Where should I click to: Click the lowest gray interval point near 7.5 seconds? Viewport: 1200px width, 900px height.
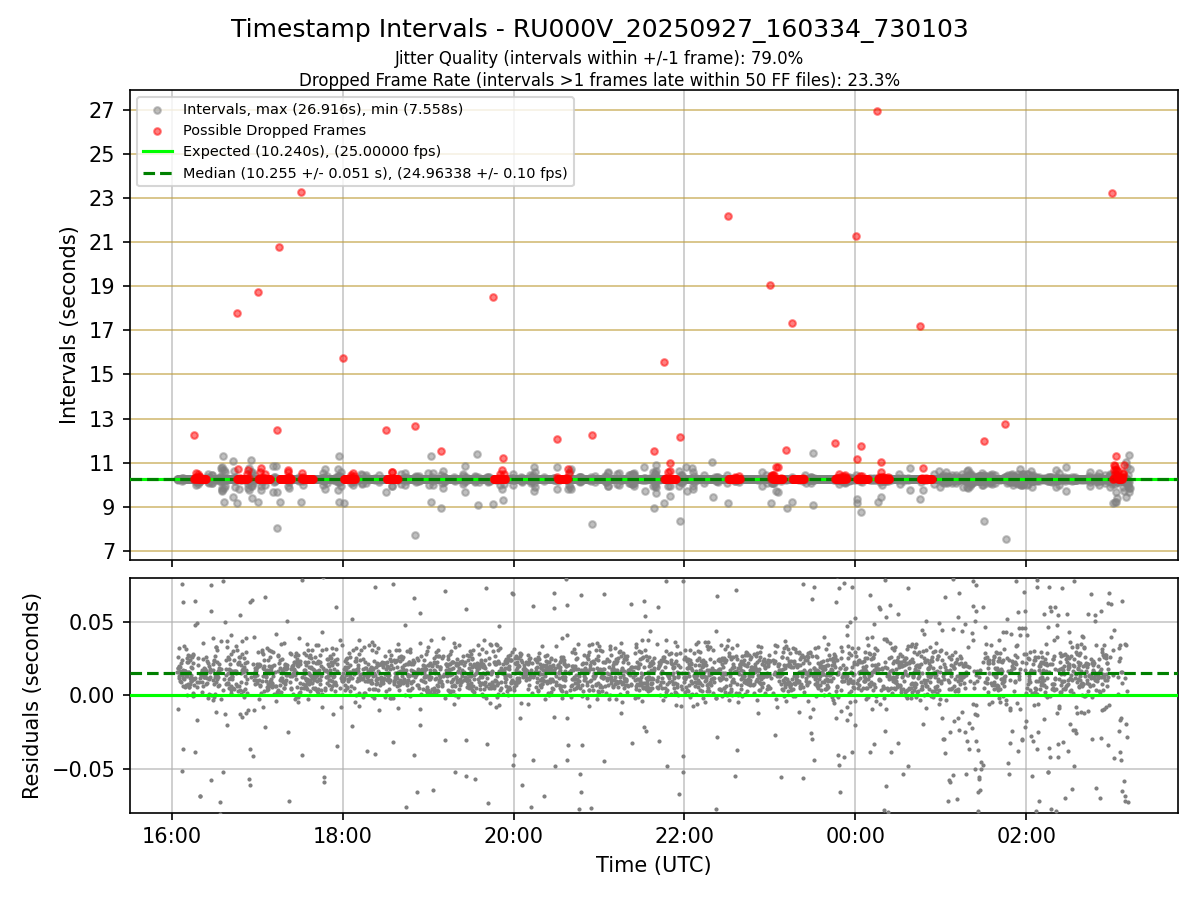pyautogui.click(x=1006, y=539)
